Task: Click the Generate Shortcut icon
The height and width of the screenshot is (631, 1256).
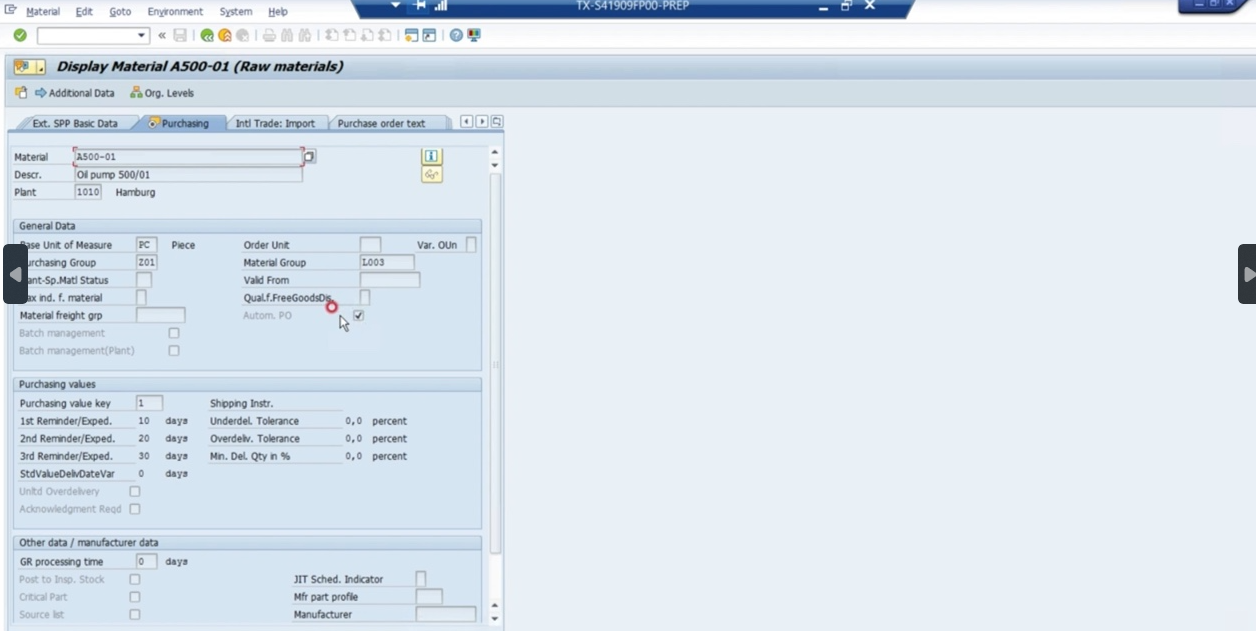Action: click(x=429, y=35)
